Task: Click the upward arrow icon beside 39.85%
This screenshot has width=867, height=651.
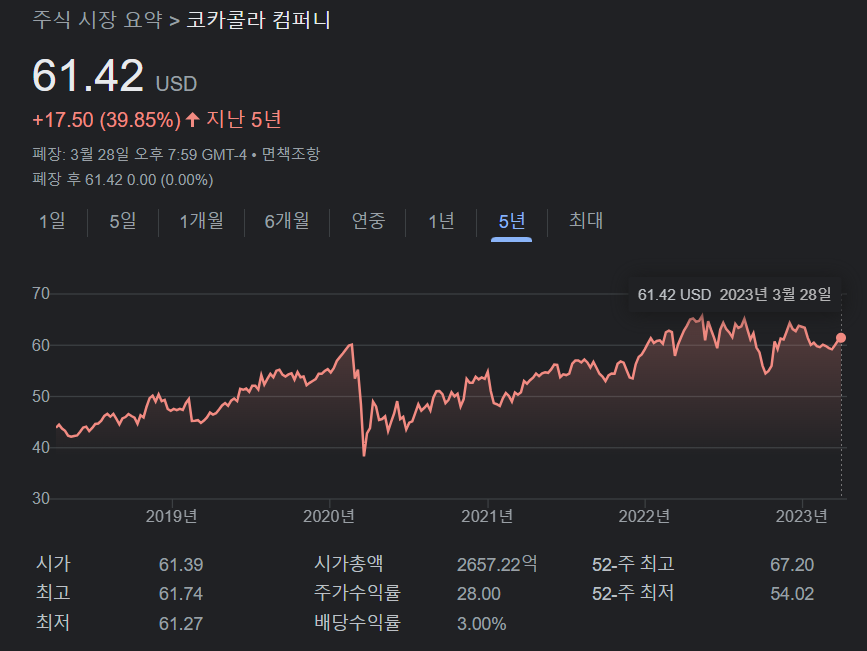Action: [x=192, y=119]
